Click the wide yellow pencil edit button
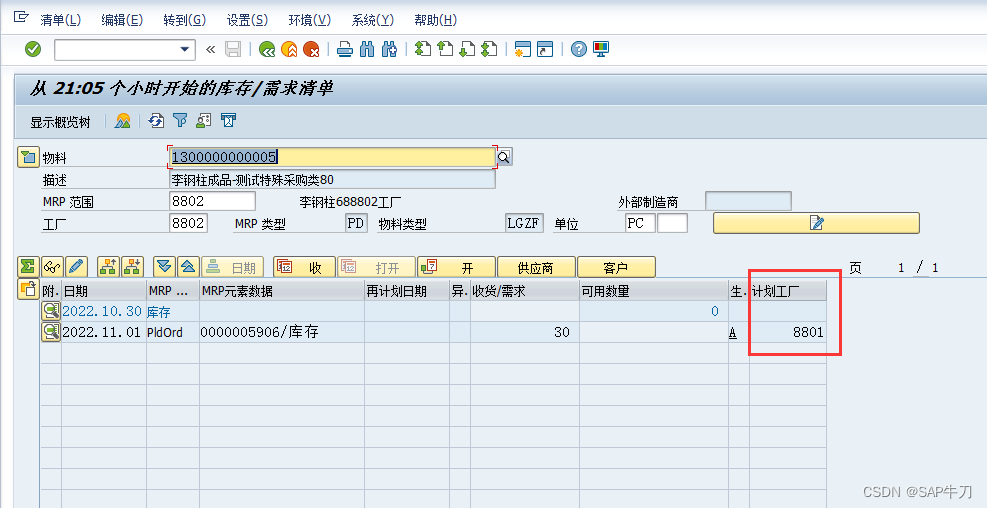Image resolution: width=987 pixels, height=508 pixels. [x=816, y=223]
